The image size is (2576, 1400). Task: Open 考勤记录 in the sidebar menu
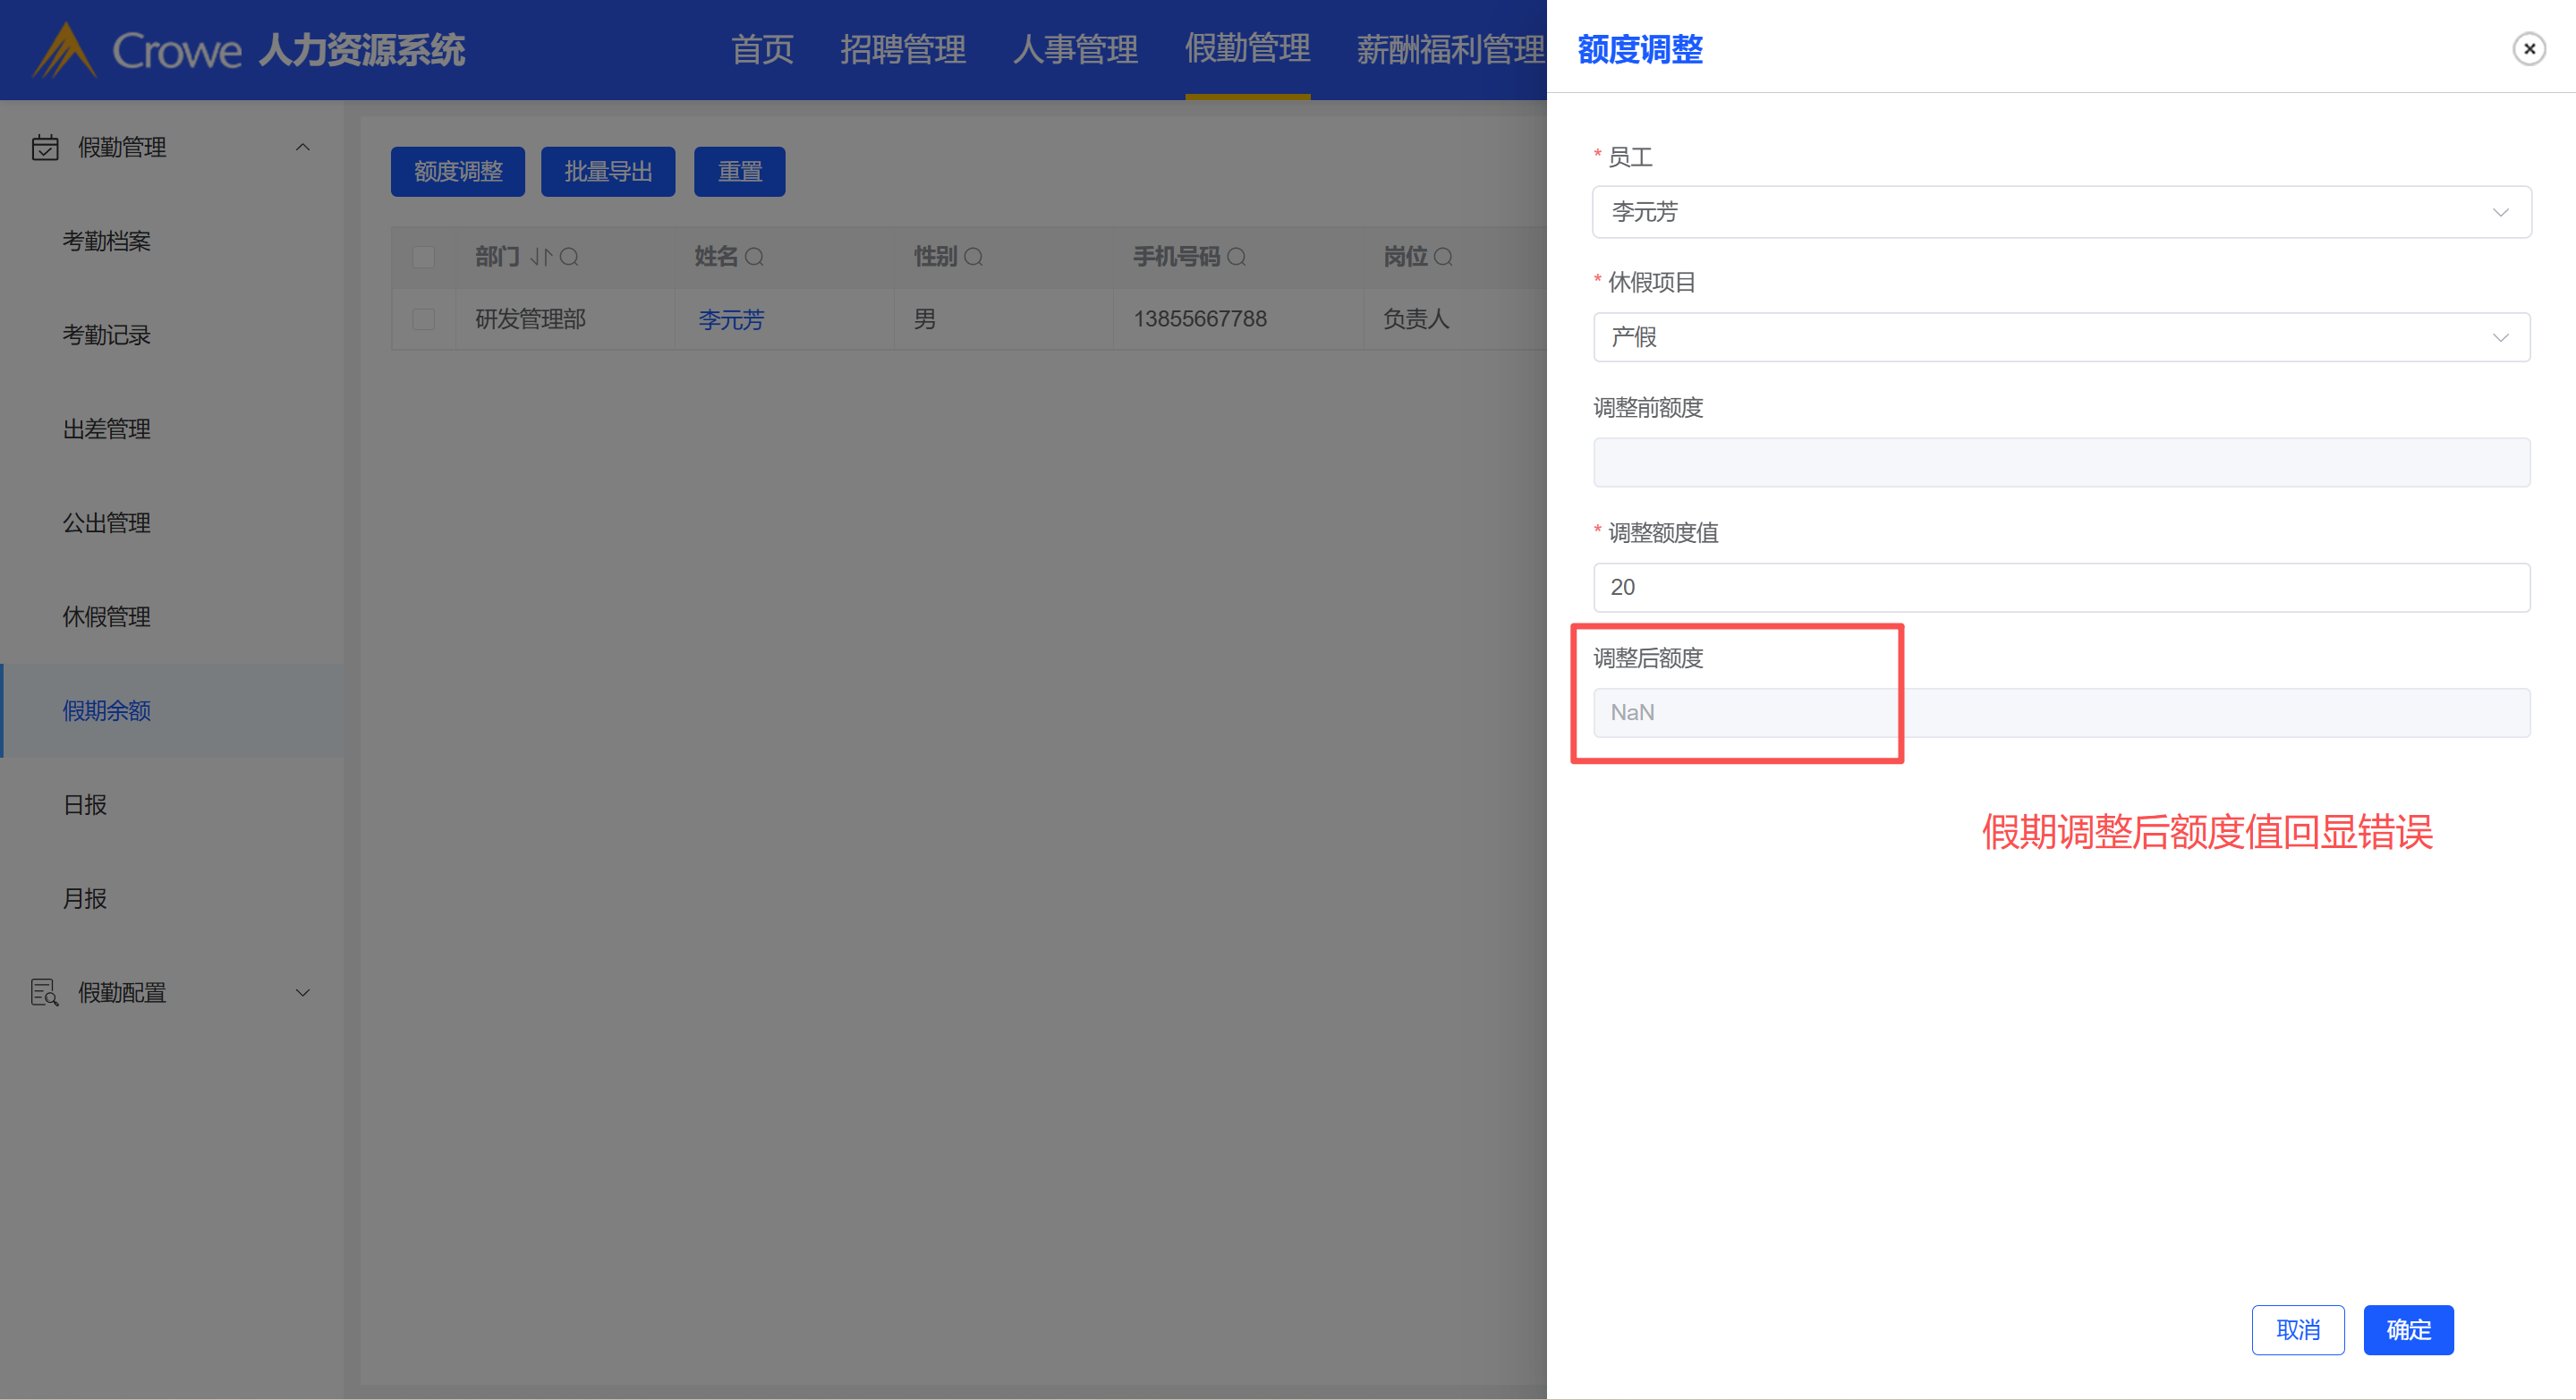tap(107, 335)
